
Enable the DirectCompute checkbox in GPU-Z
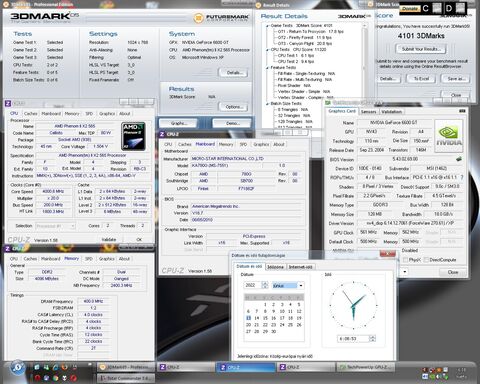click(x=426, y=260)
